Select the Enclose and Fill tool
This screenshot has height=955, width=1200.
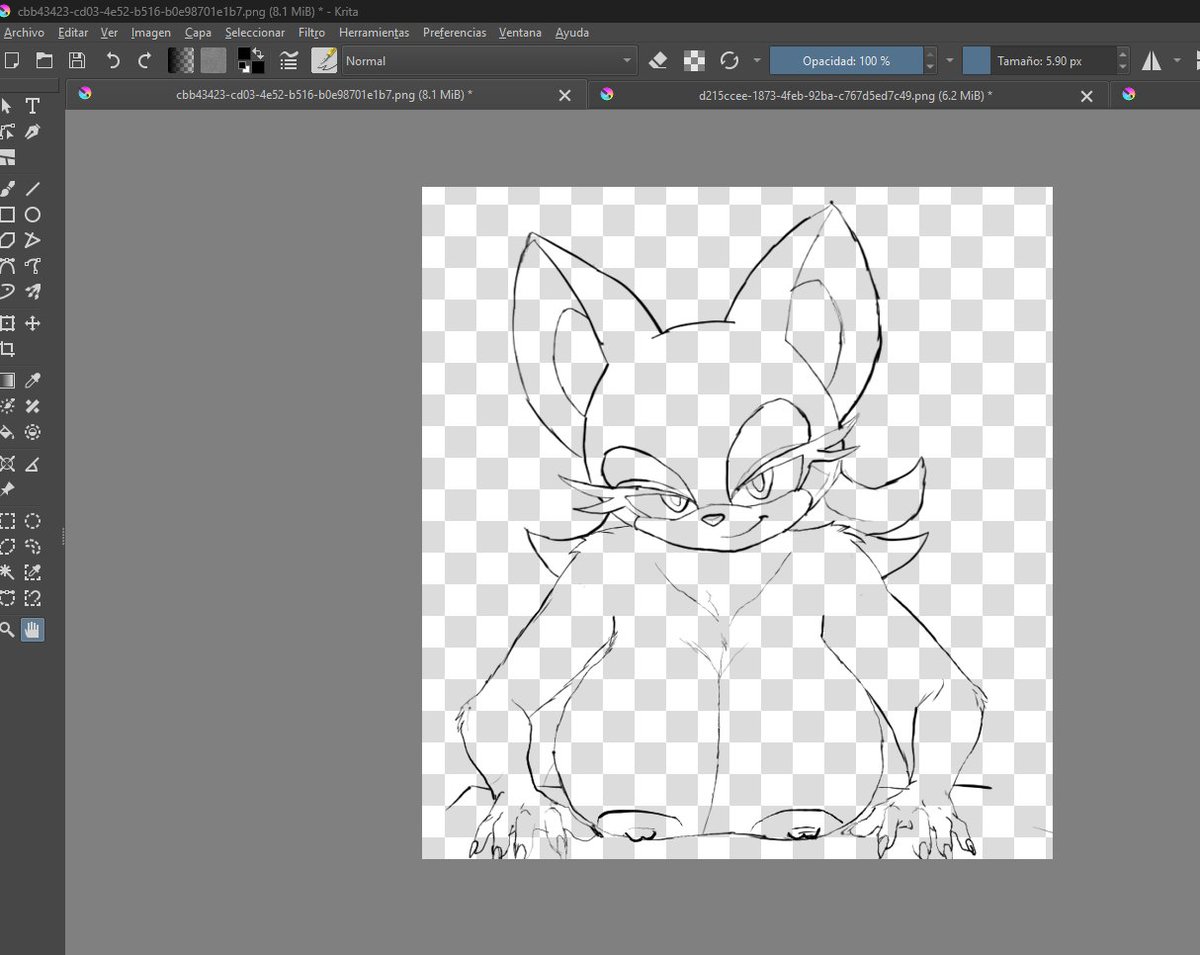click(33, 432)
